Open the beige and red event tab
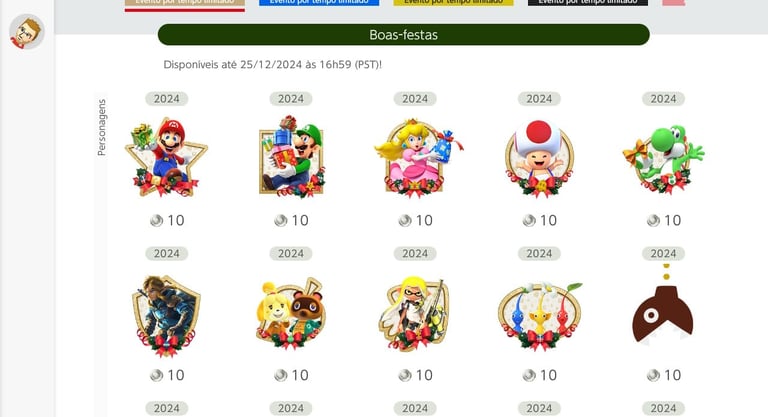The image size is (768, 417). point(185,5)
